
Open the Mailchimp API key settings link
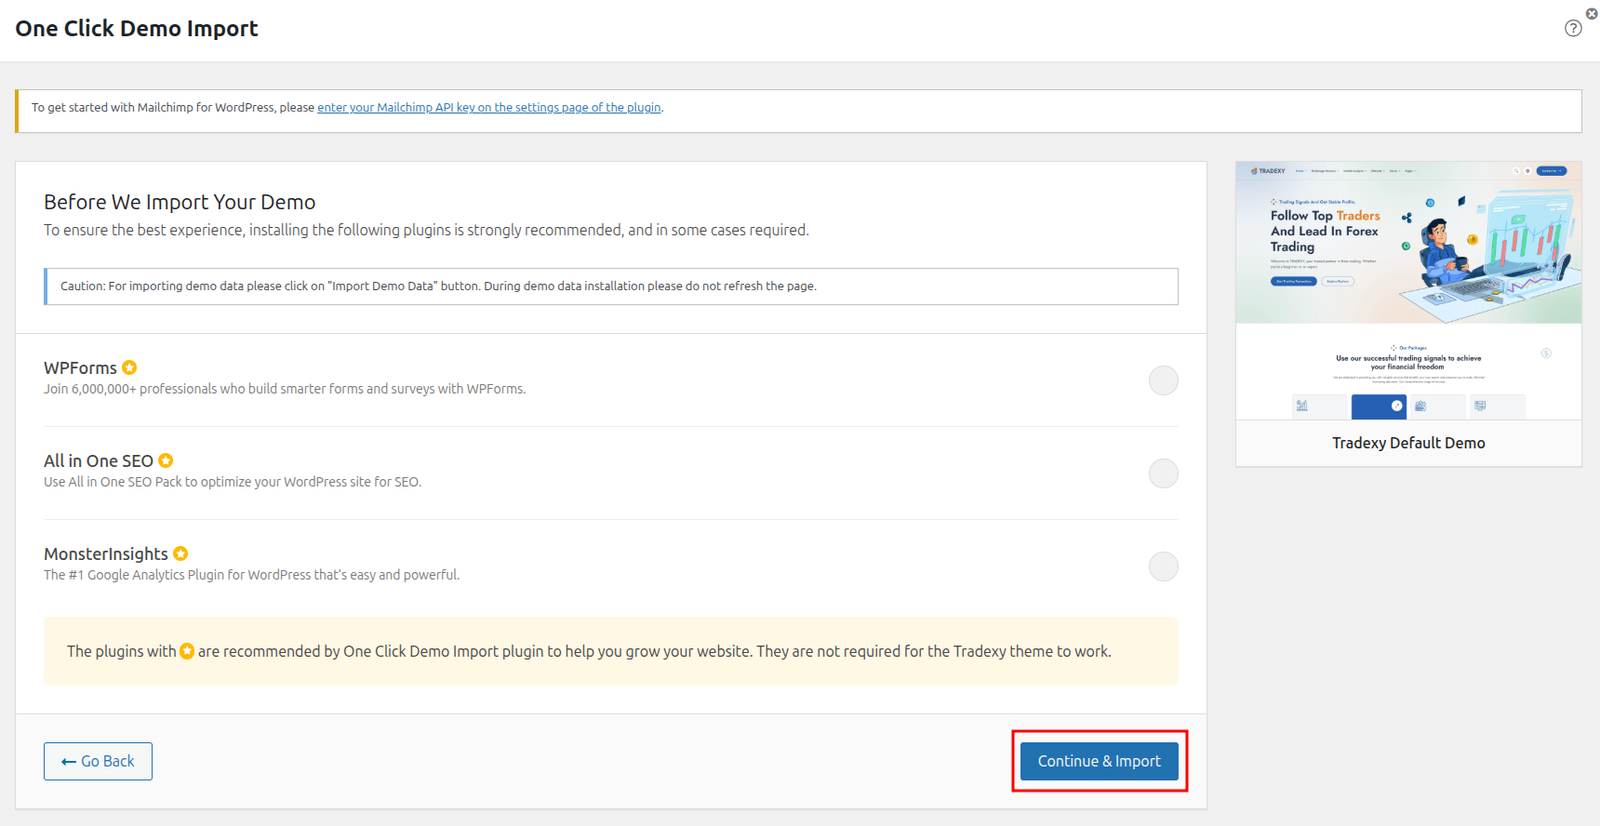point(489,108)
